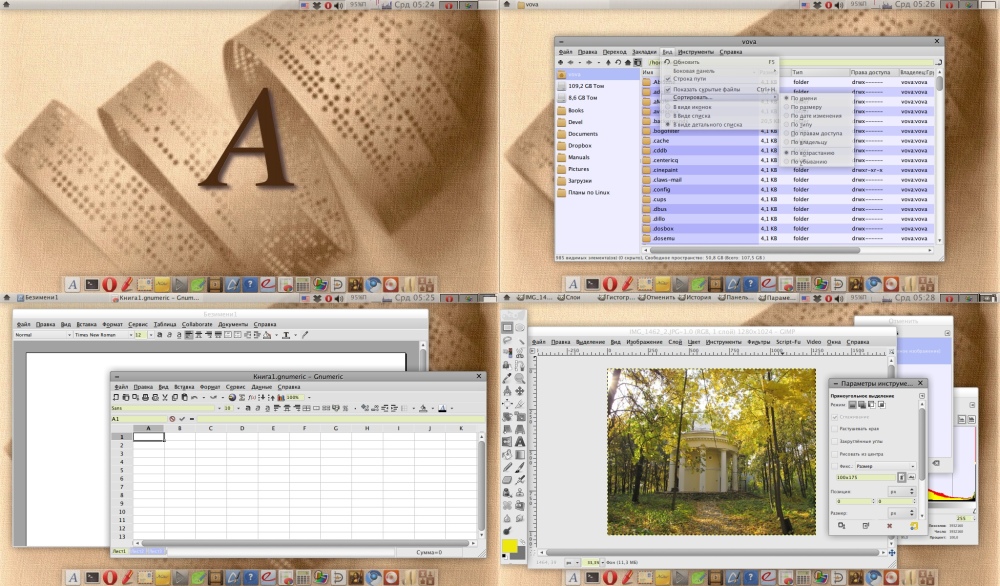
Task: Expand the 'Боковая панель' submenu entry
Action: point(720,71)
